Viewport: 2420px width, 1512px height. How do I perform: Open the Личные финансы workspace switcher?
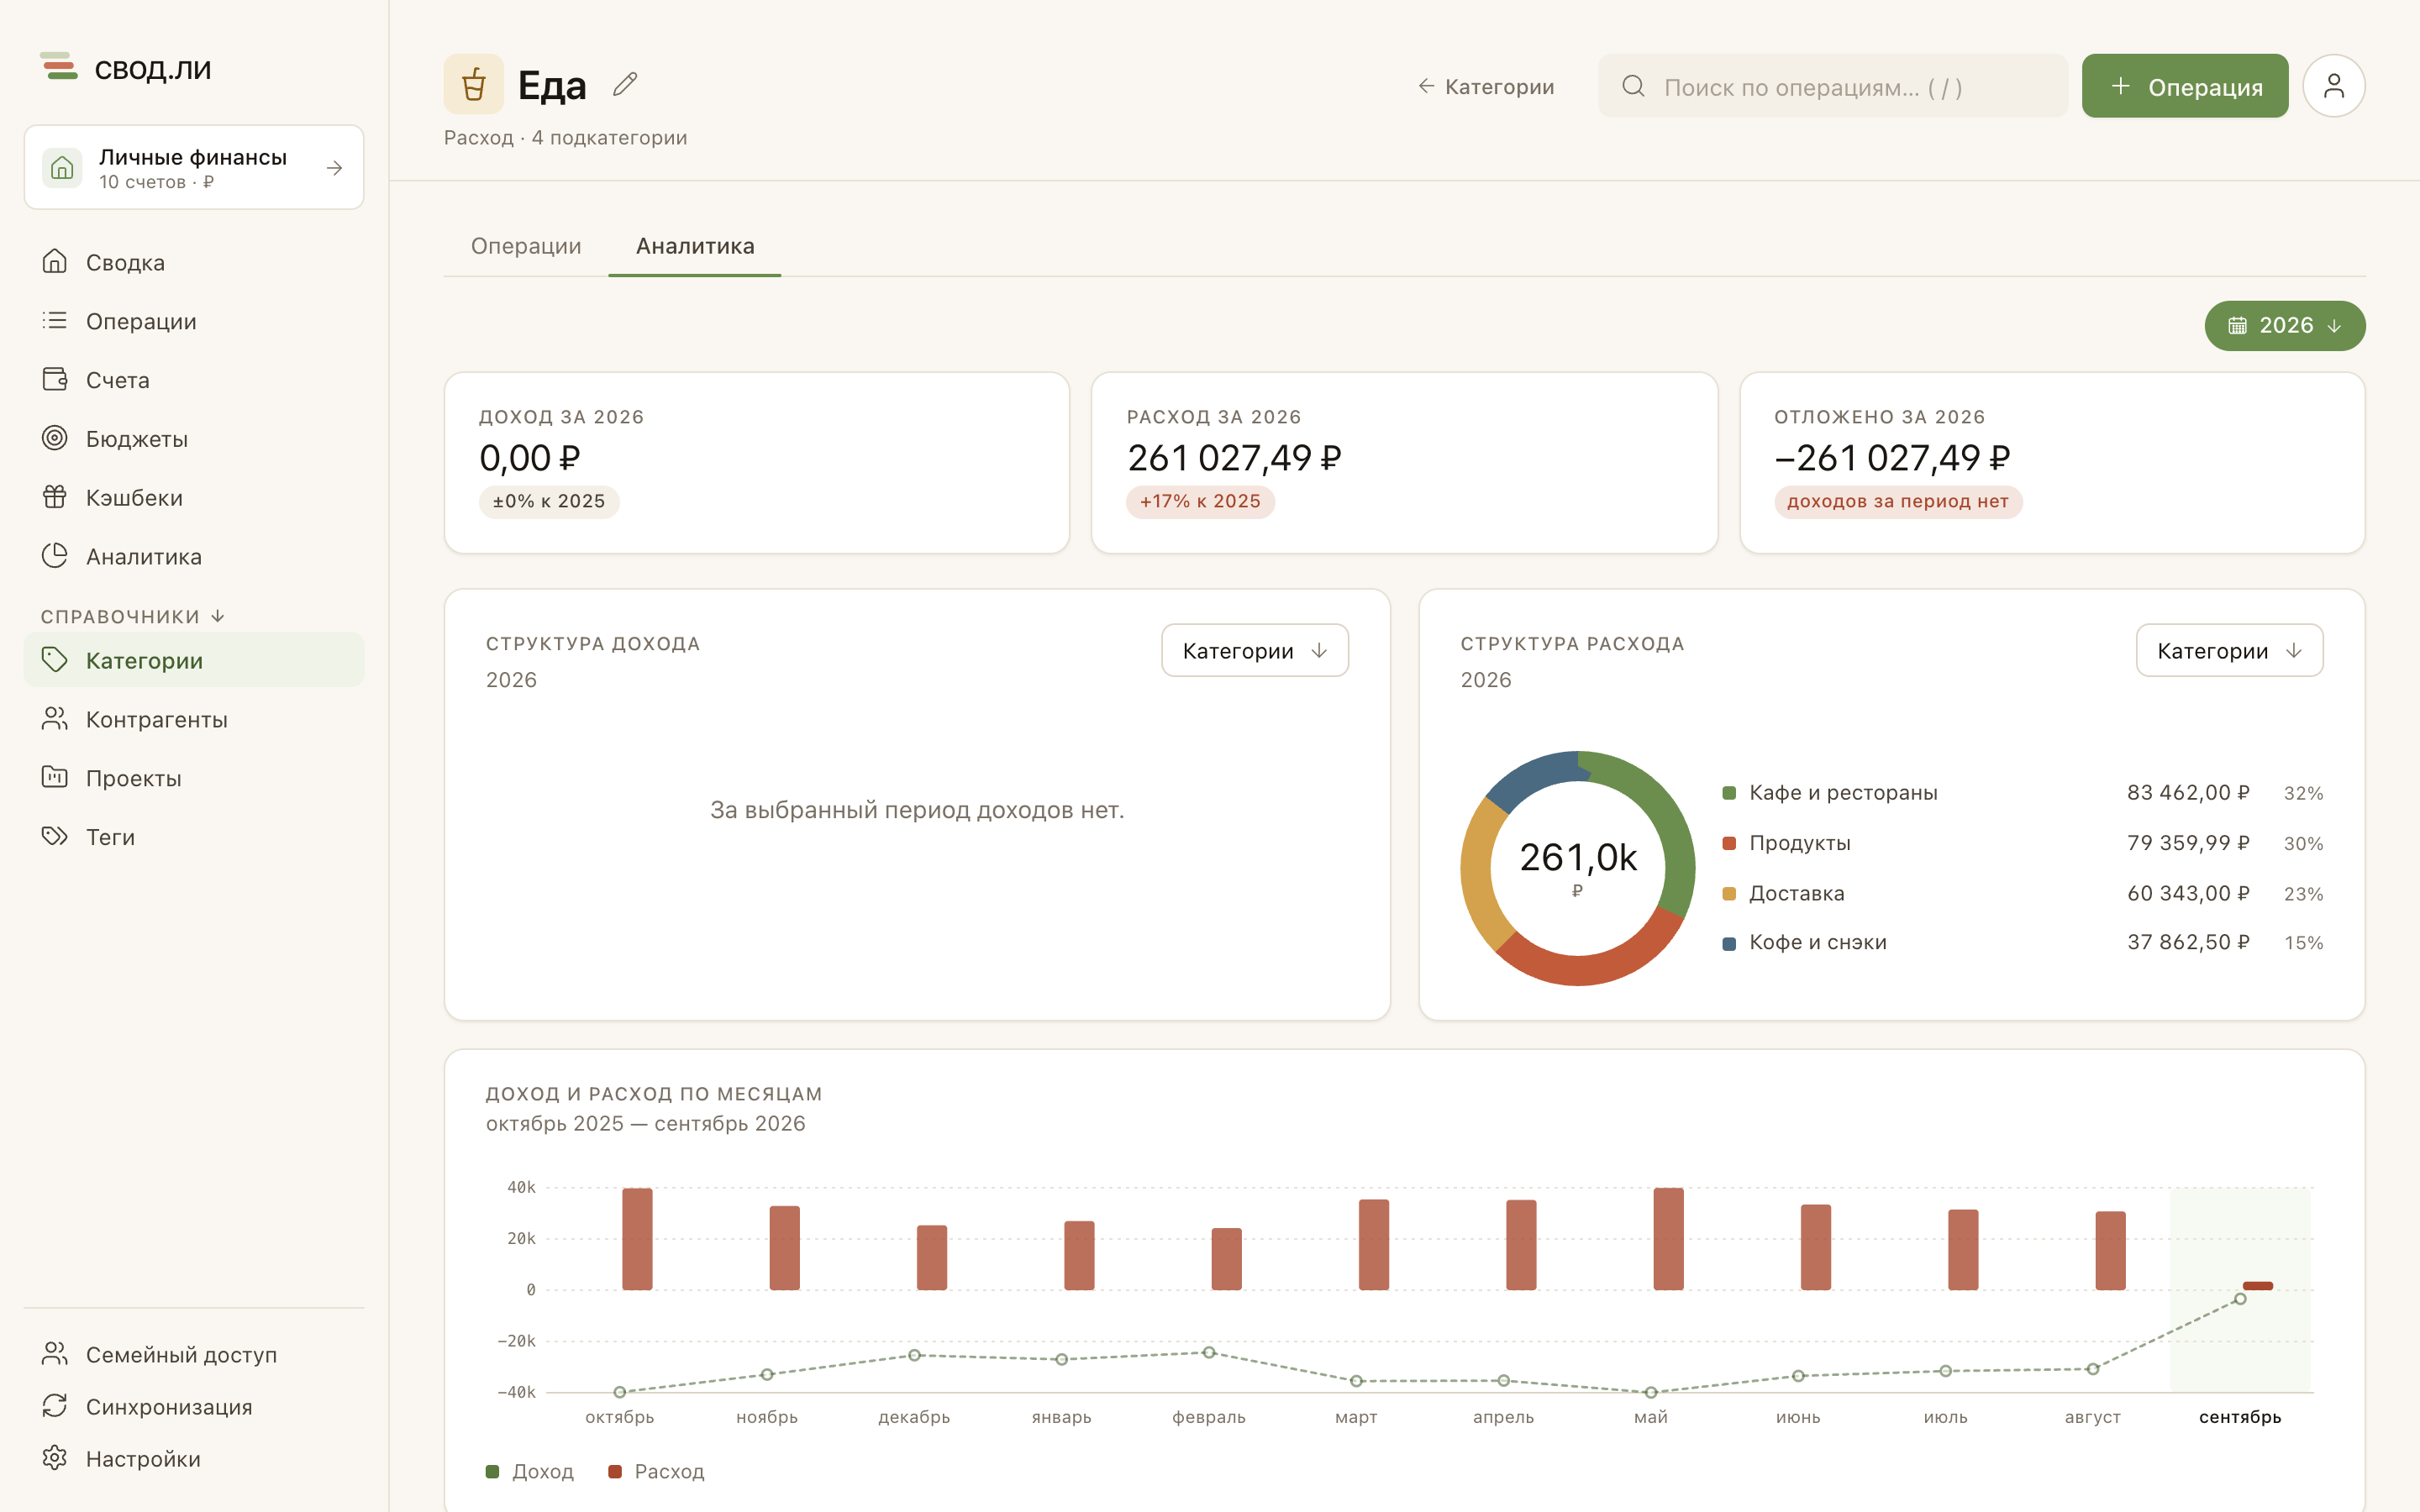194,168
